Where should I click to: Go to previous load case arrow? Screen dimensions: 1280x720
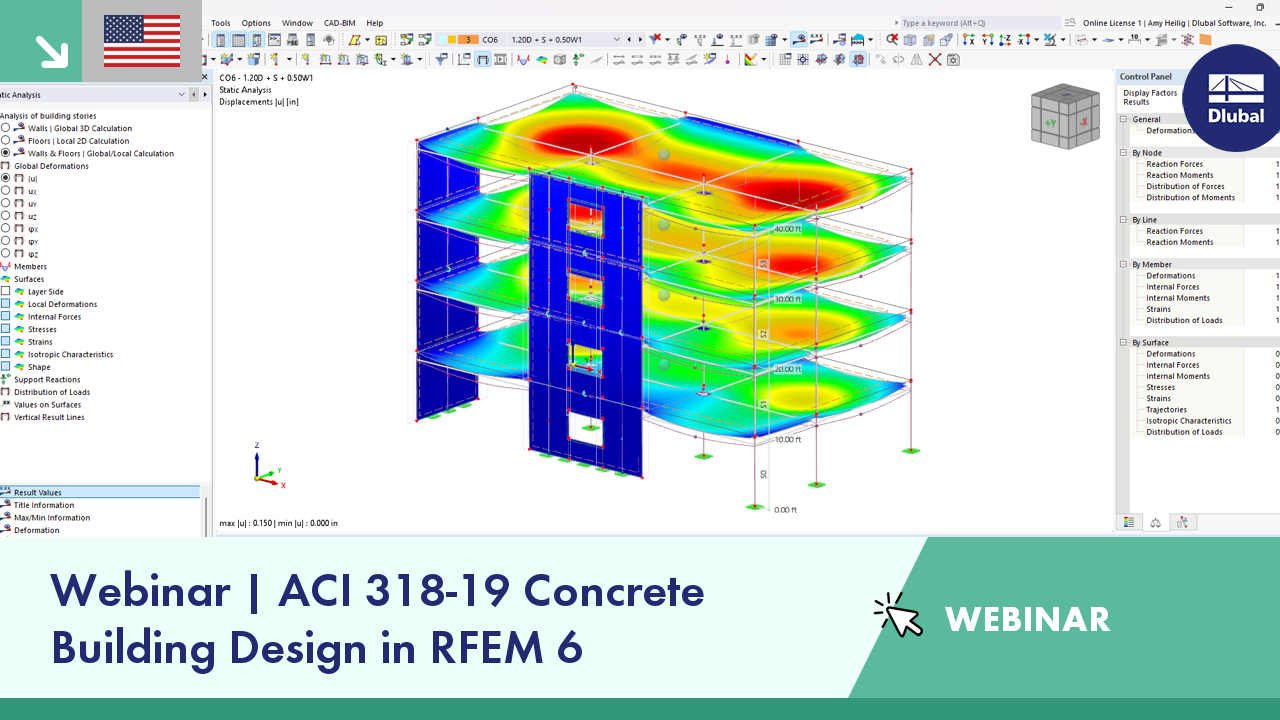(629, 40)
